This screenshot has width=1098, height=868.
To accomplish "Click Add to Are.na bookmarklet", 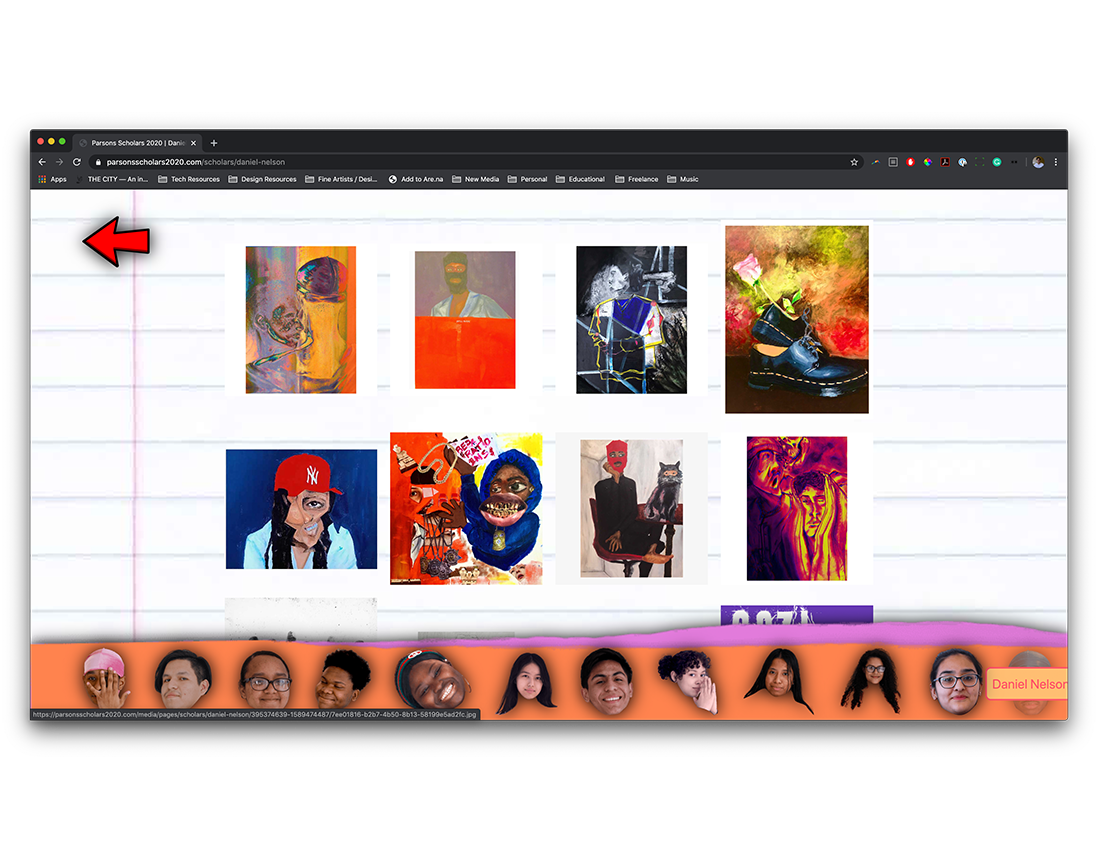I will [416, 179].
